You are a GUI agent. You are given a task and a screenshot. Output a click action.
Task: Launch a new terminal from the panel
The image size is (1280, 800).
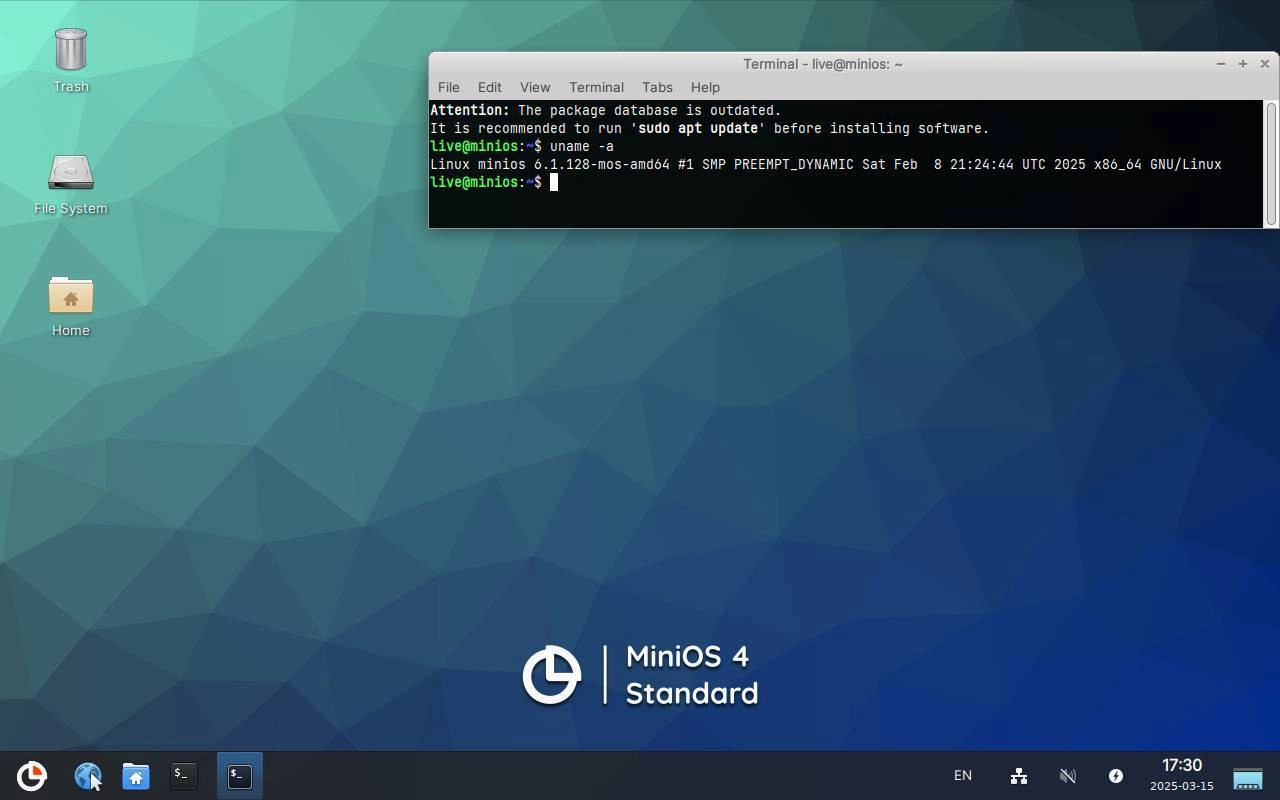point(183,775)
